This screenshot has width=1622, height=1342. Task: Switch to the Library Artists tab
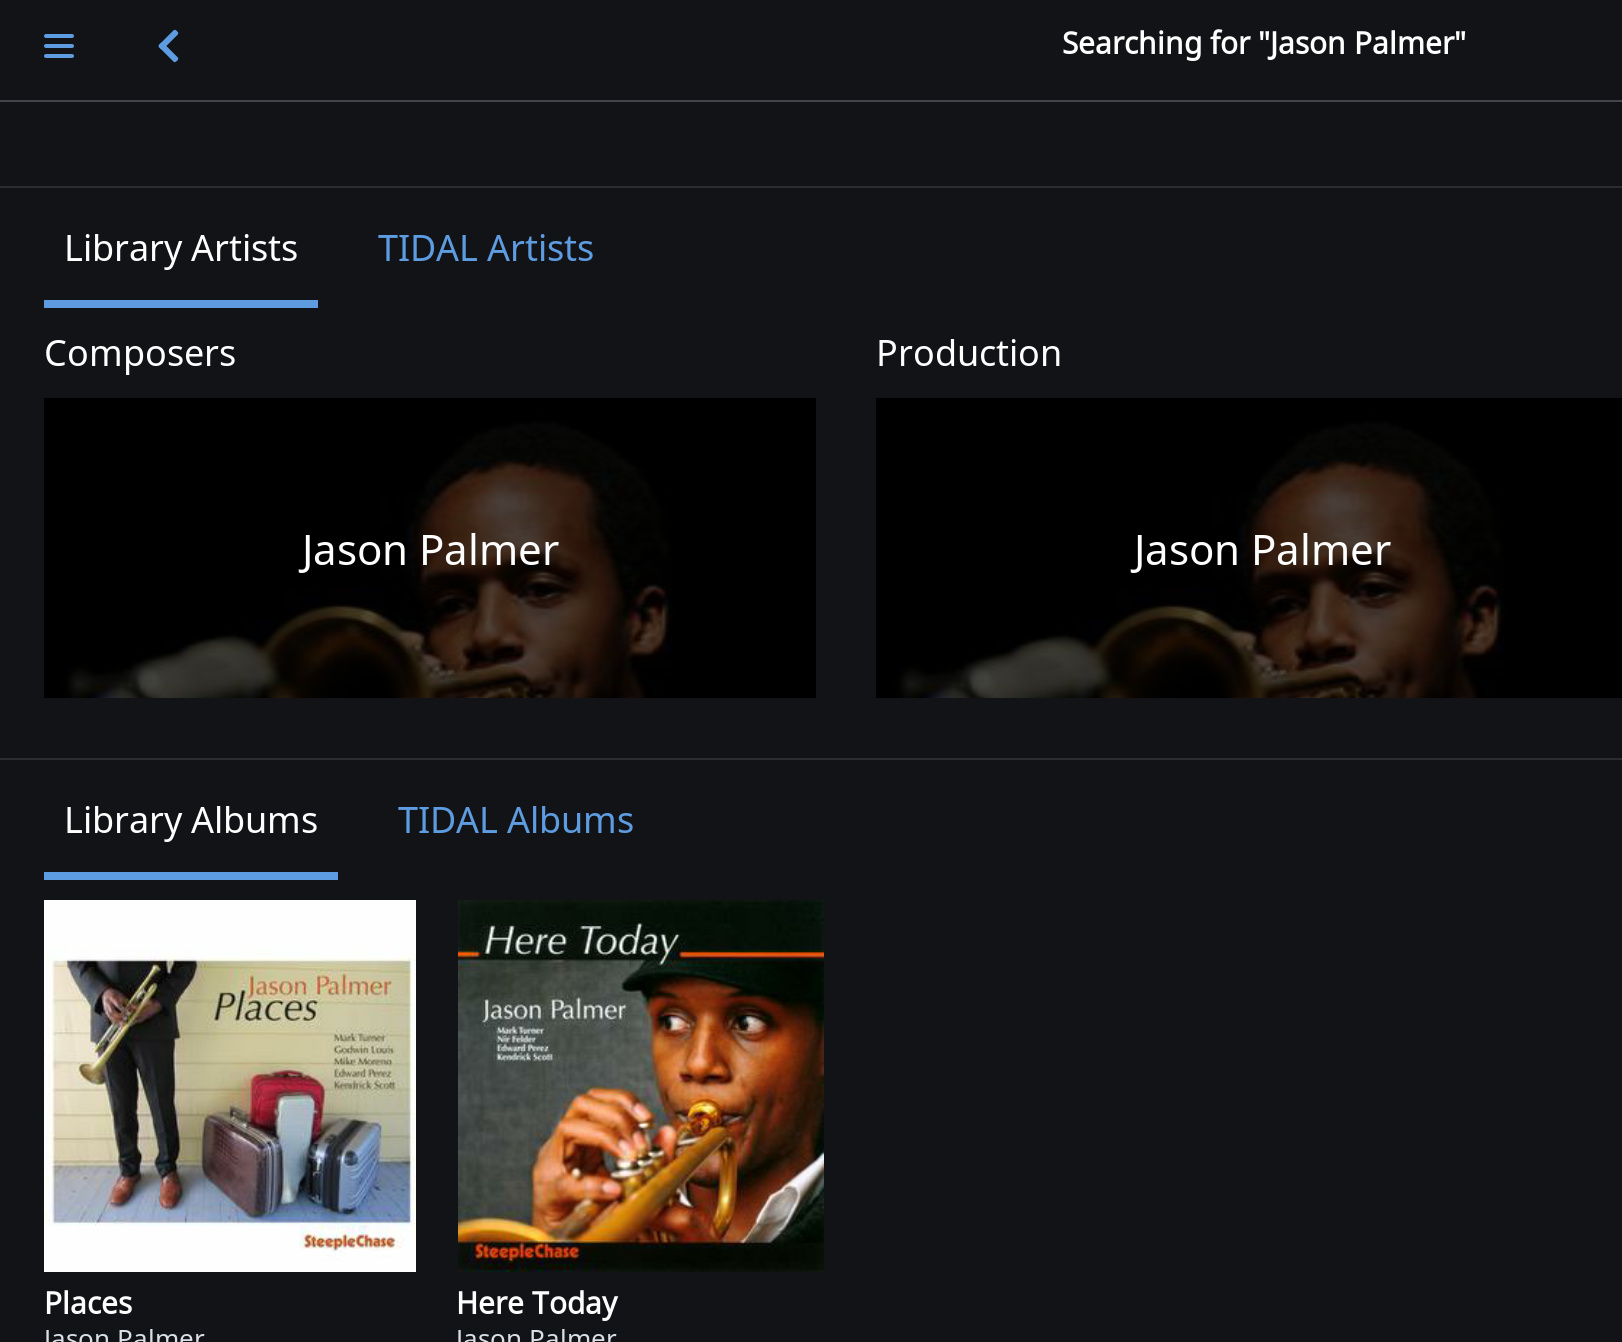point(181,248)
